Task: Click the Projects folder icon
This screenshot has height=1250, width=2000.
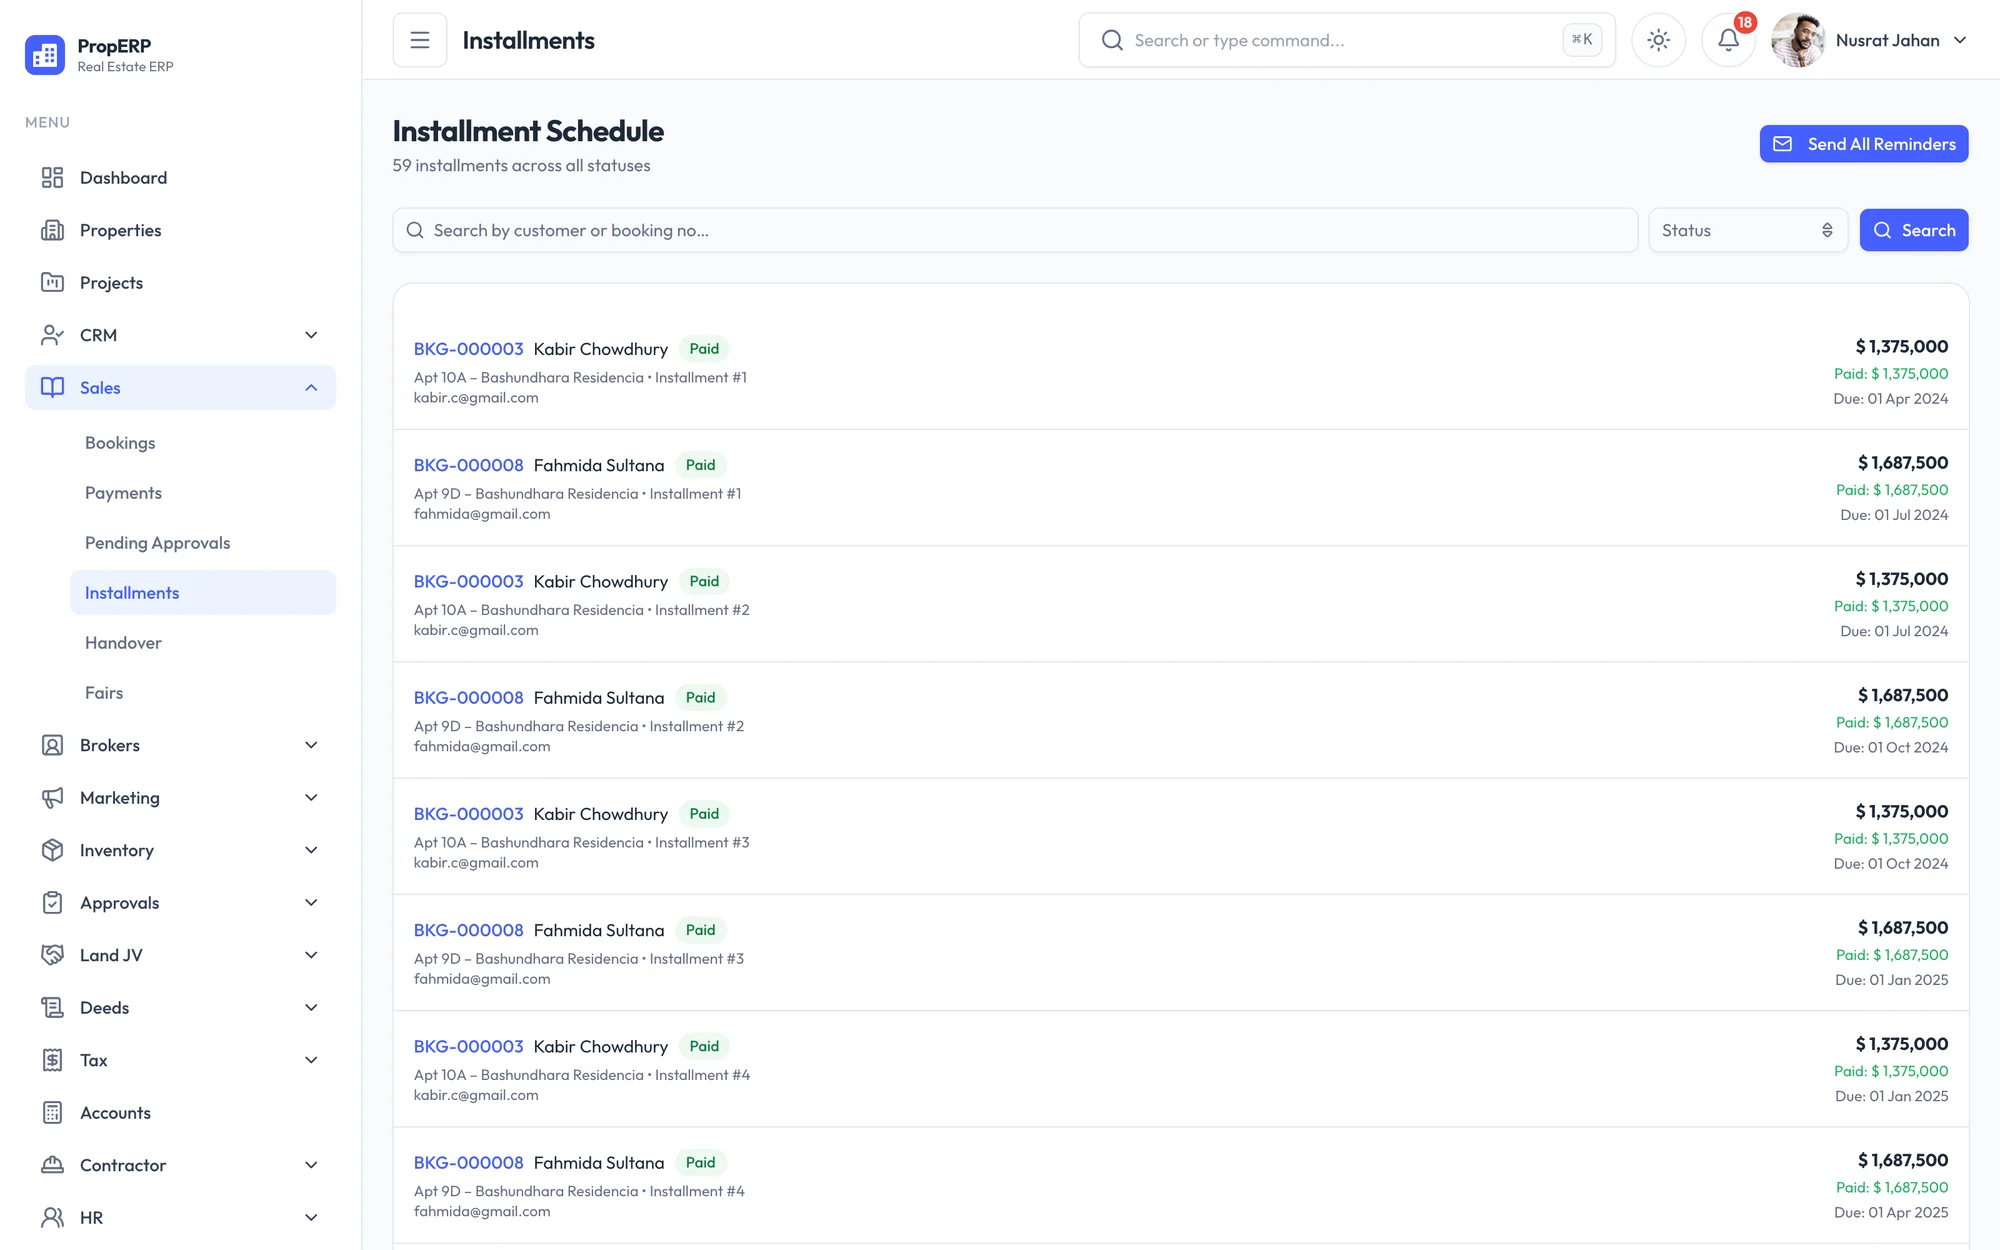Action: pyautogui.click(x=52, y=283)
